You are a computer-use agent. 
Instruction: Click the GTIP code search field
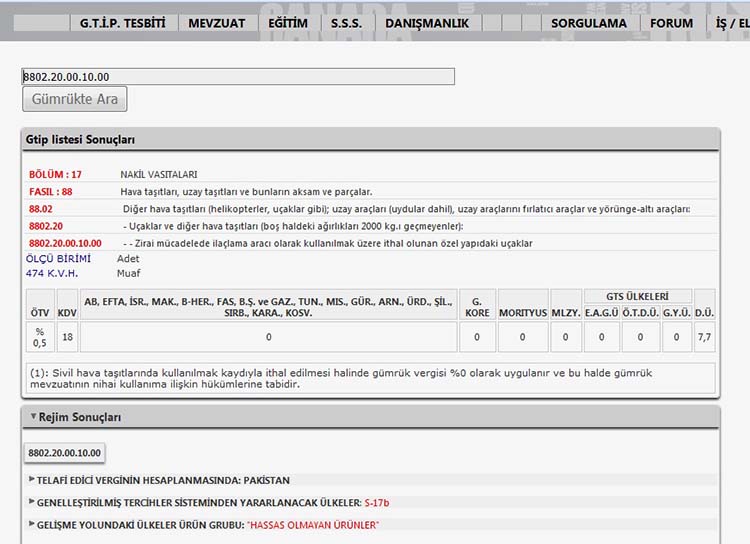238,76
